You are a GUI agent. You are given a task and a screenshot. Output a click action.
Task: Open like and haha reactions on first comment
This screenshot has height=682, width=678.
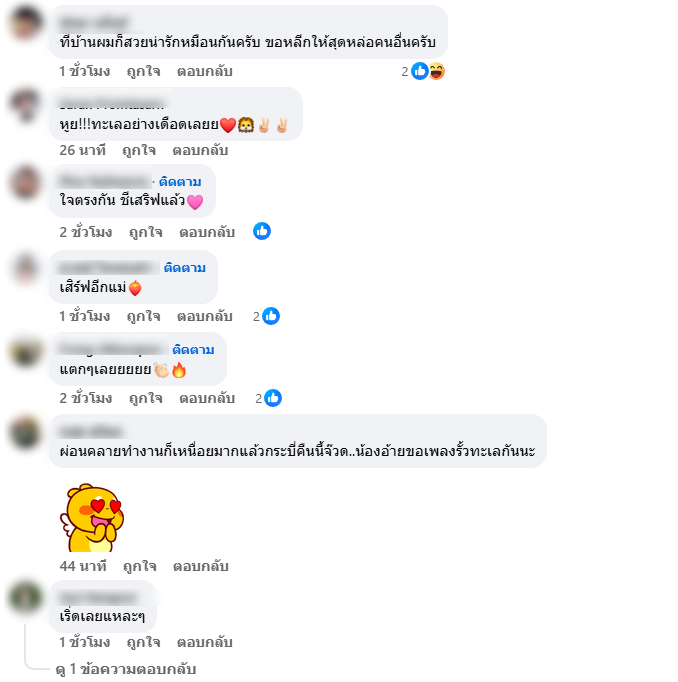(423, 71)
